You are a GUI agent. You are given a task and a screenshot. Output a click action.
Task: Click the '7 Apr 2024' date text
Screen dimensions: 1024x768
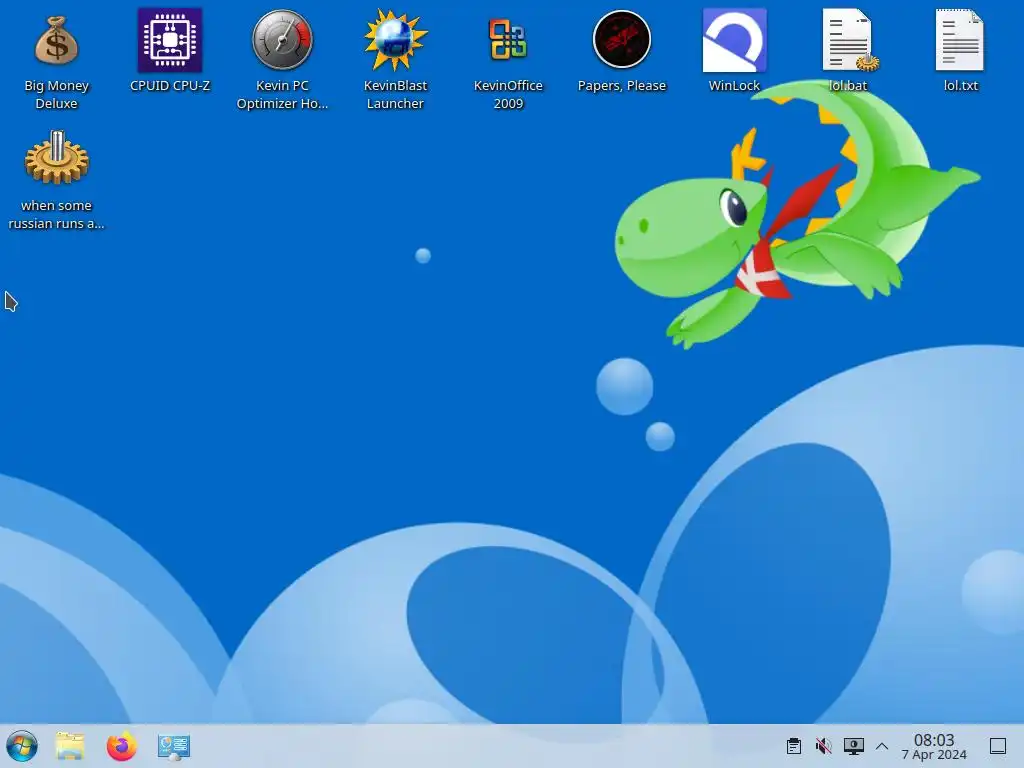(934, 755)
